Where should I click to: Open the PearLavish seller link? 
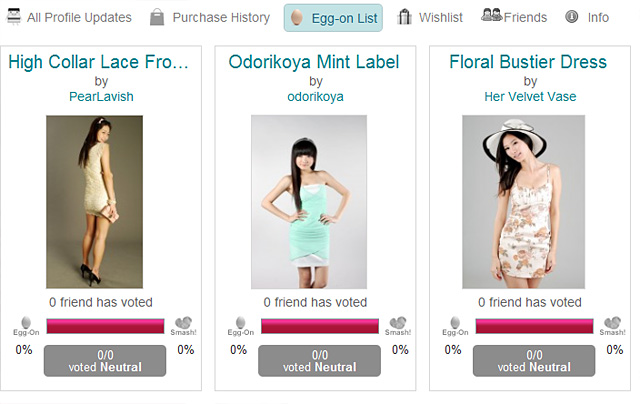click(99, 97)
